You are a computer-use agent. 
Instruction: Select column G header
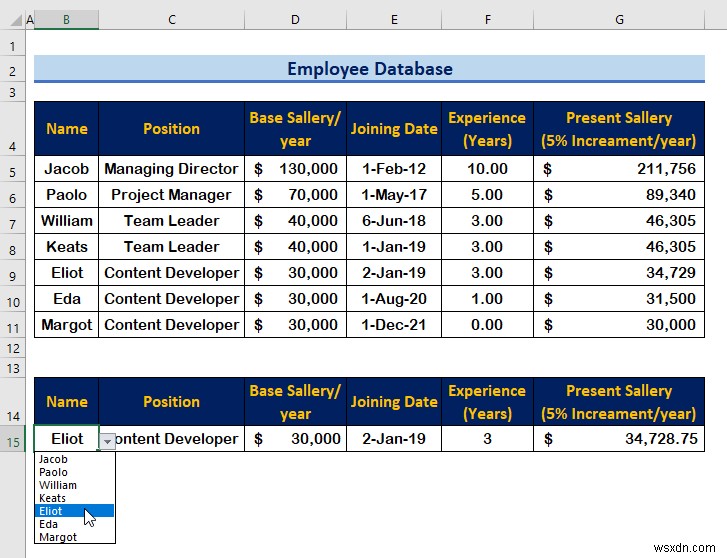[x=619, y=20]
